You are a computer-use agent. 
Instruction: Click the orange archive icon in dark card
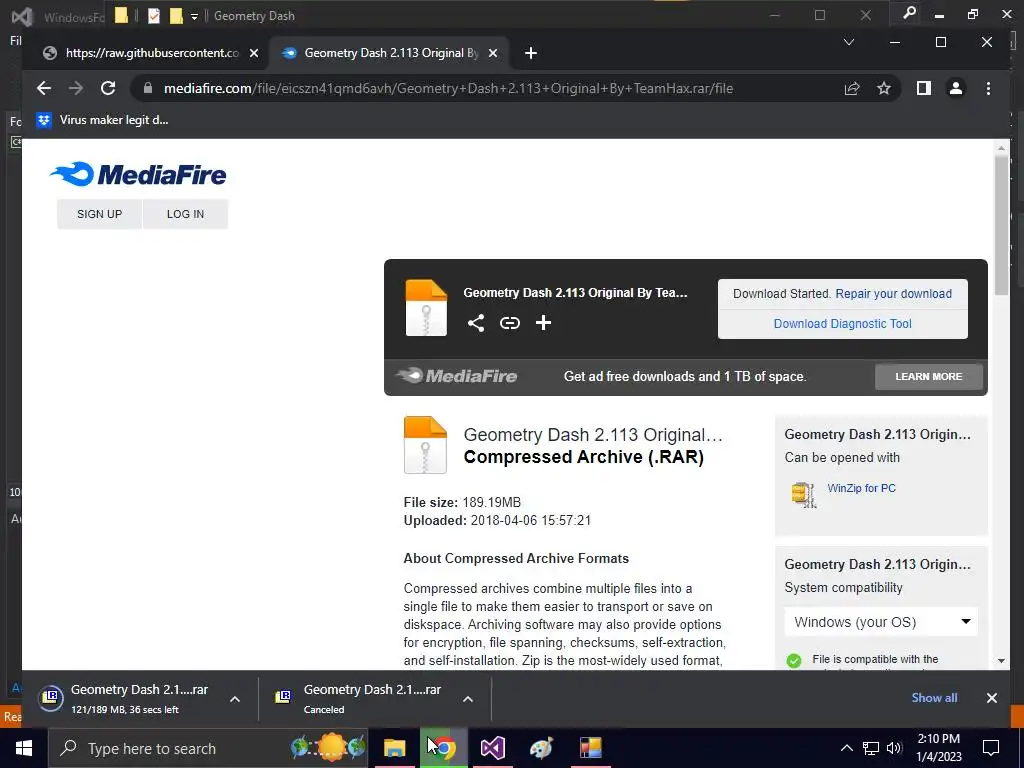[x=426, y=308]
